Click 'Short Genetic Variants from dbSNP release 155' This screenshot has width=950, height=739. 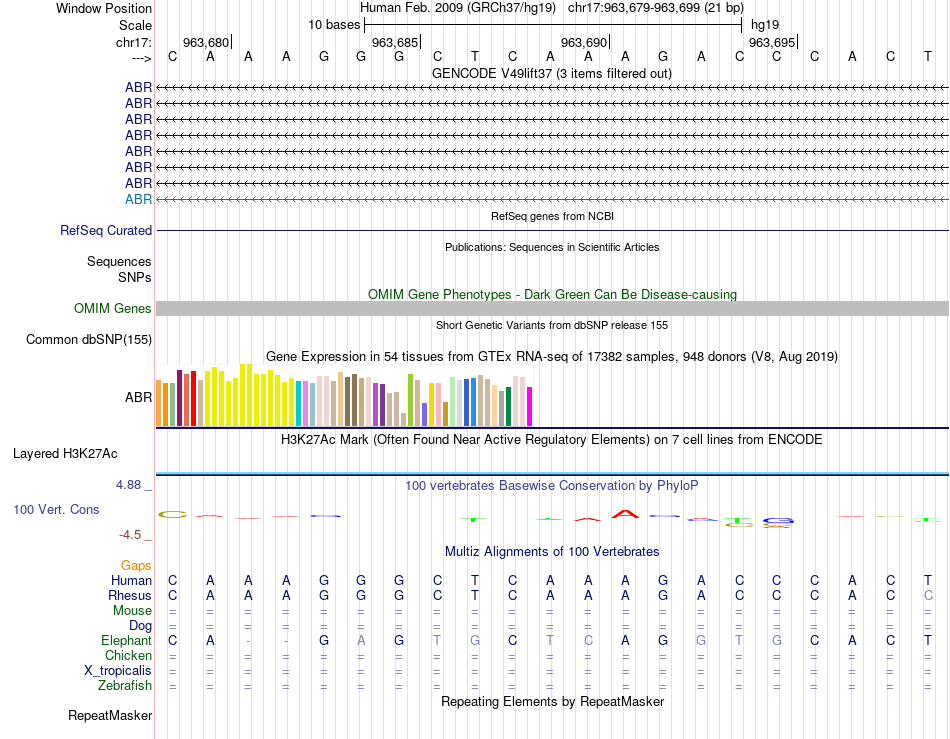tap(552, 325)
